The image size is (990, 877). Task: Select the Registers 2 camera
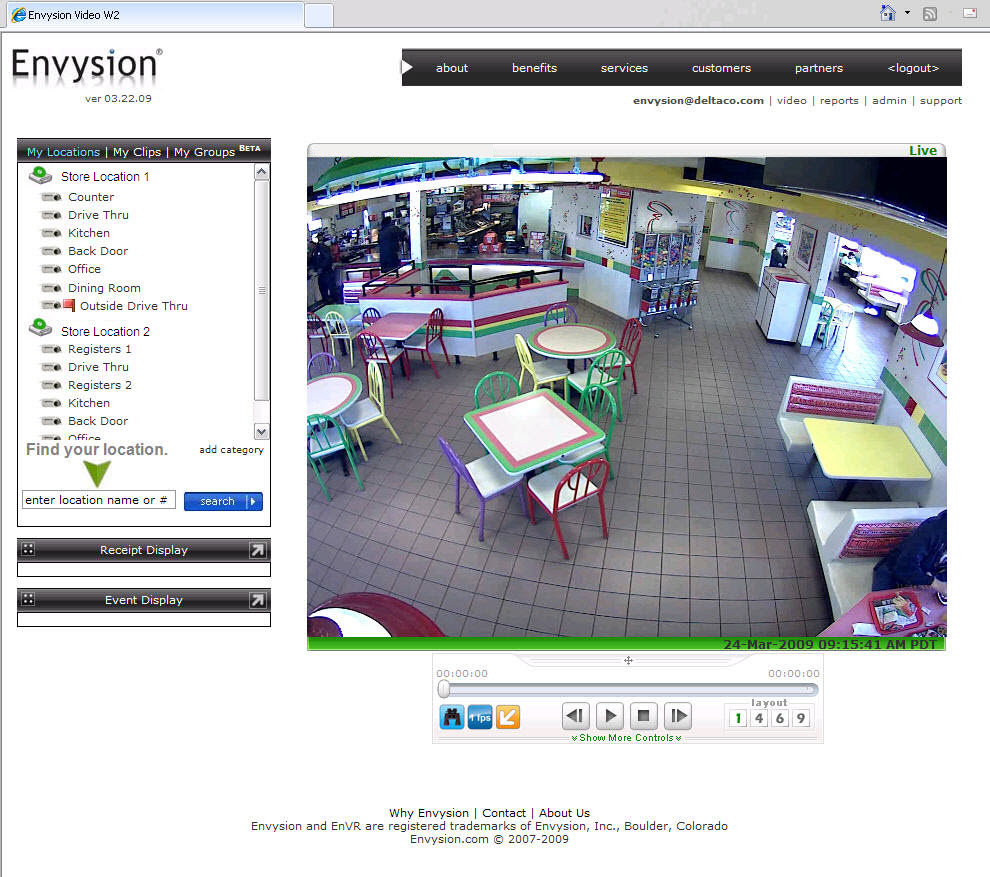pyautogui.click(x=100, y=385)
